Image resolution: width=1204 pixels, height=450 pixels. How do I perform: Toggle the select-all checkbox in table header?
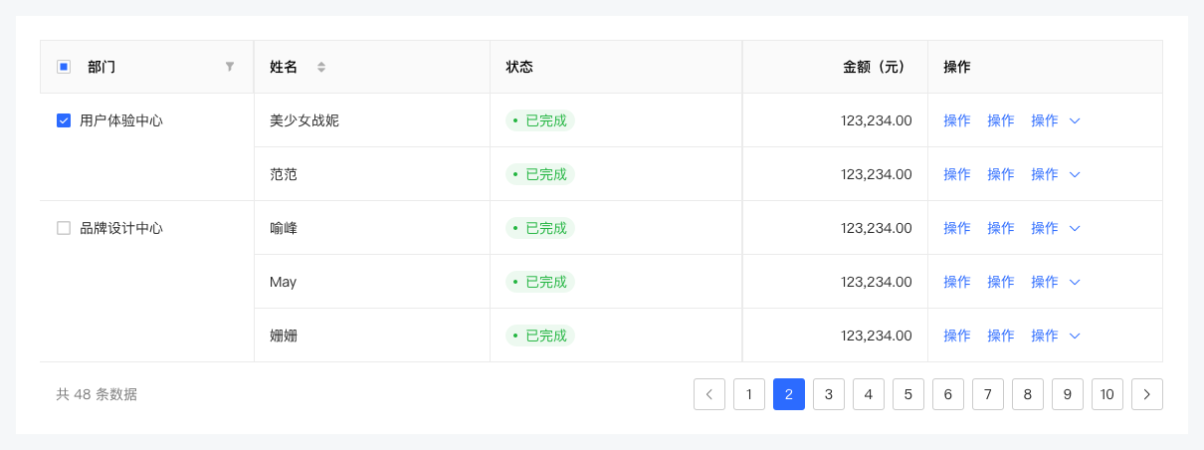64,67
